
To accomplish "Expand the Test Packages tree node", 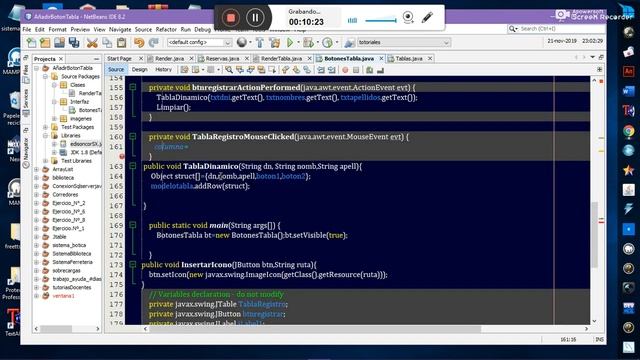I will click(45, 127).
